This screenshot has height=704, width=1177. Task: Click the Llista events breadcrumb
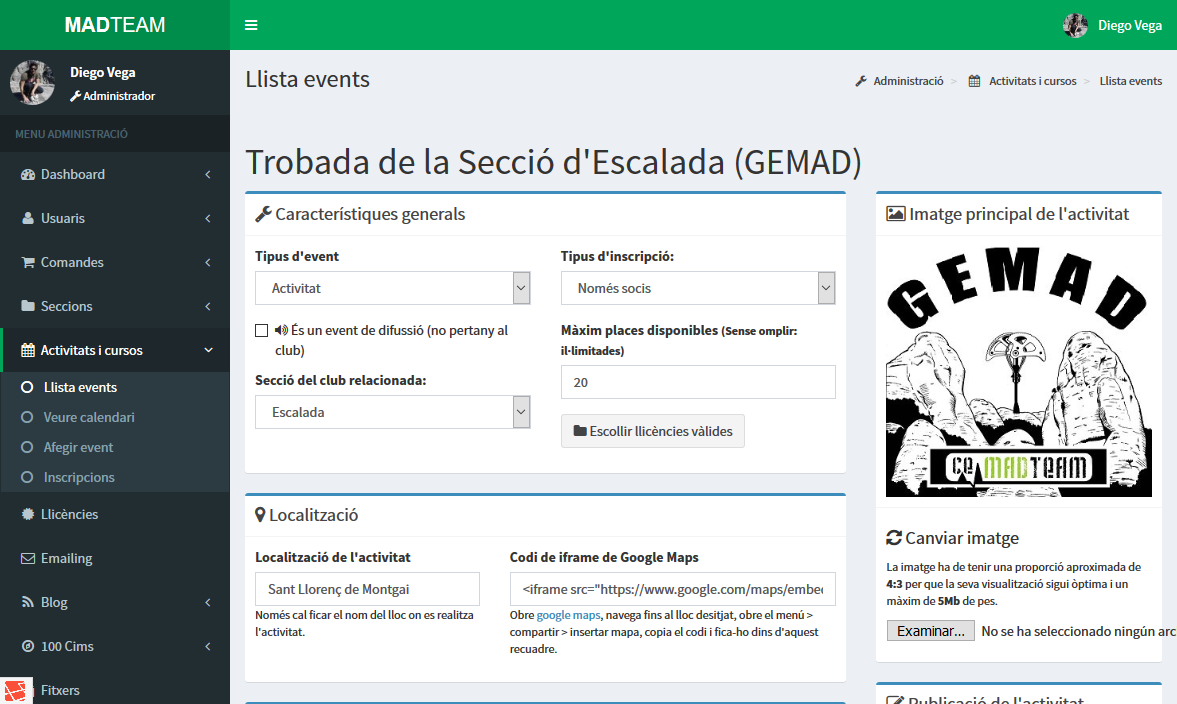click(1130, 81)
